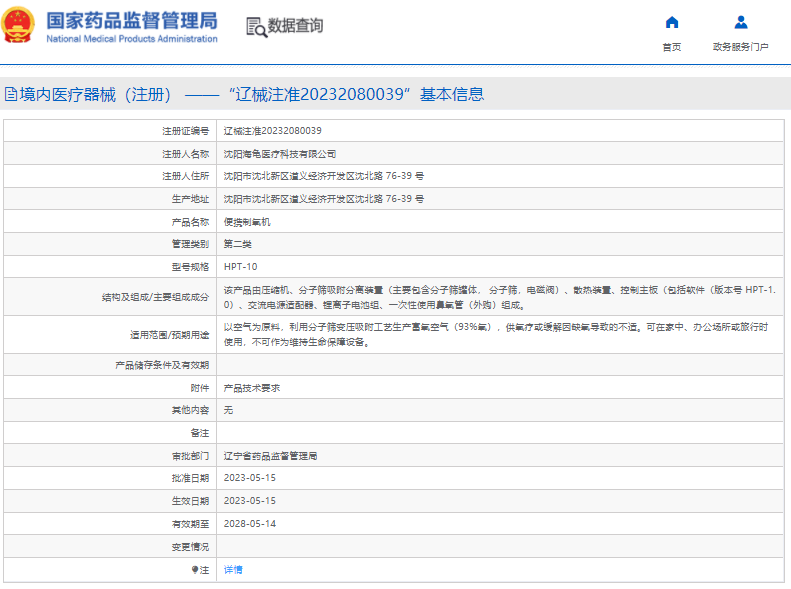791x589 pixels.
Task: Click the 注册人住所 address value
Action: click(x=324, y=176)
